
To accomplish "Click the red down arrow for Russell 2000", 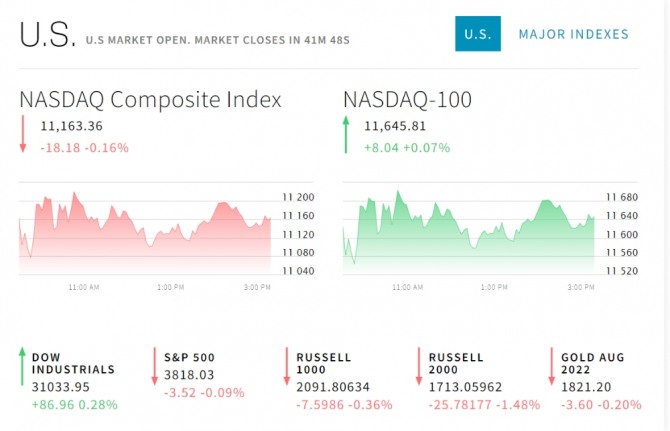I will pos(419,366).
